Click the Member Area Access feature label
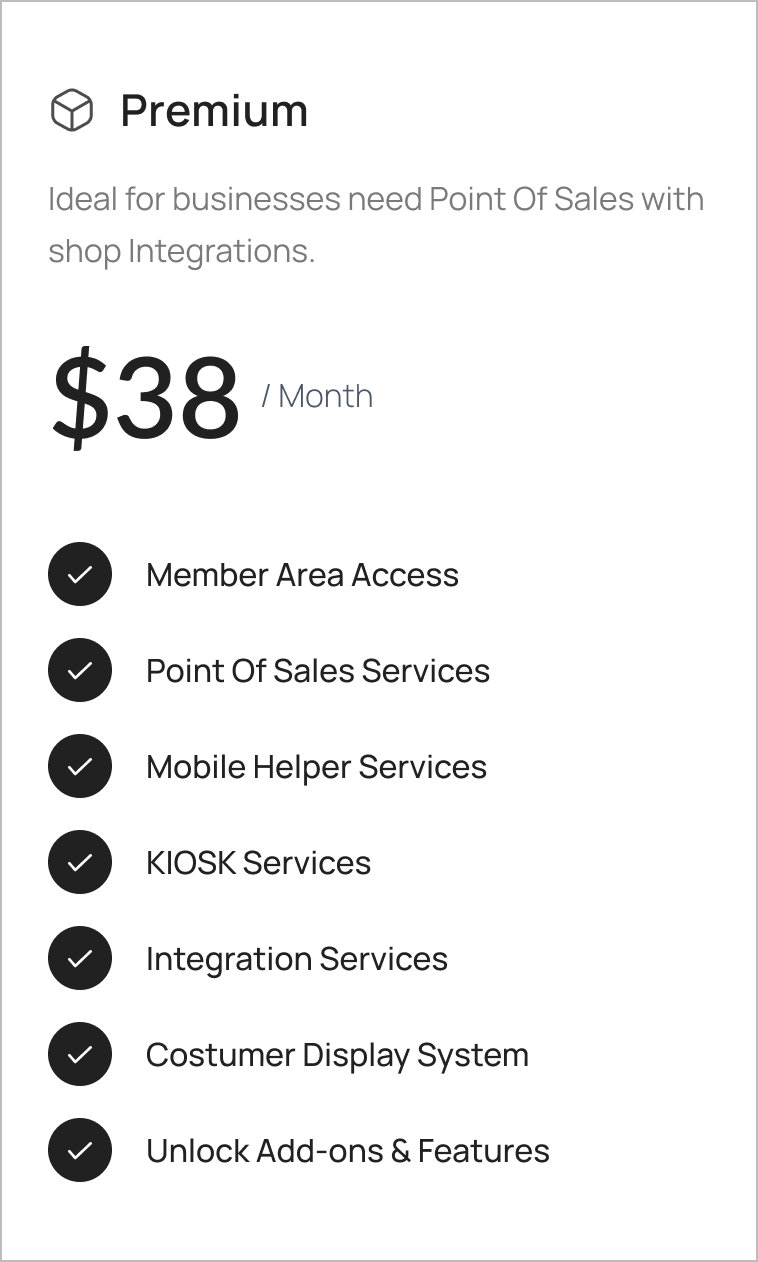 click(x=302, y=575)
